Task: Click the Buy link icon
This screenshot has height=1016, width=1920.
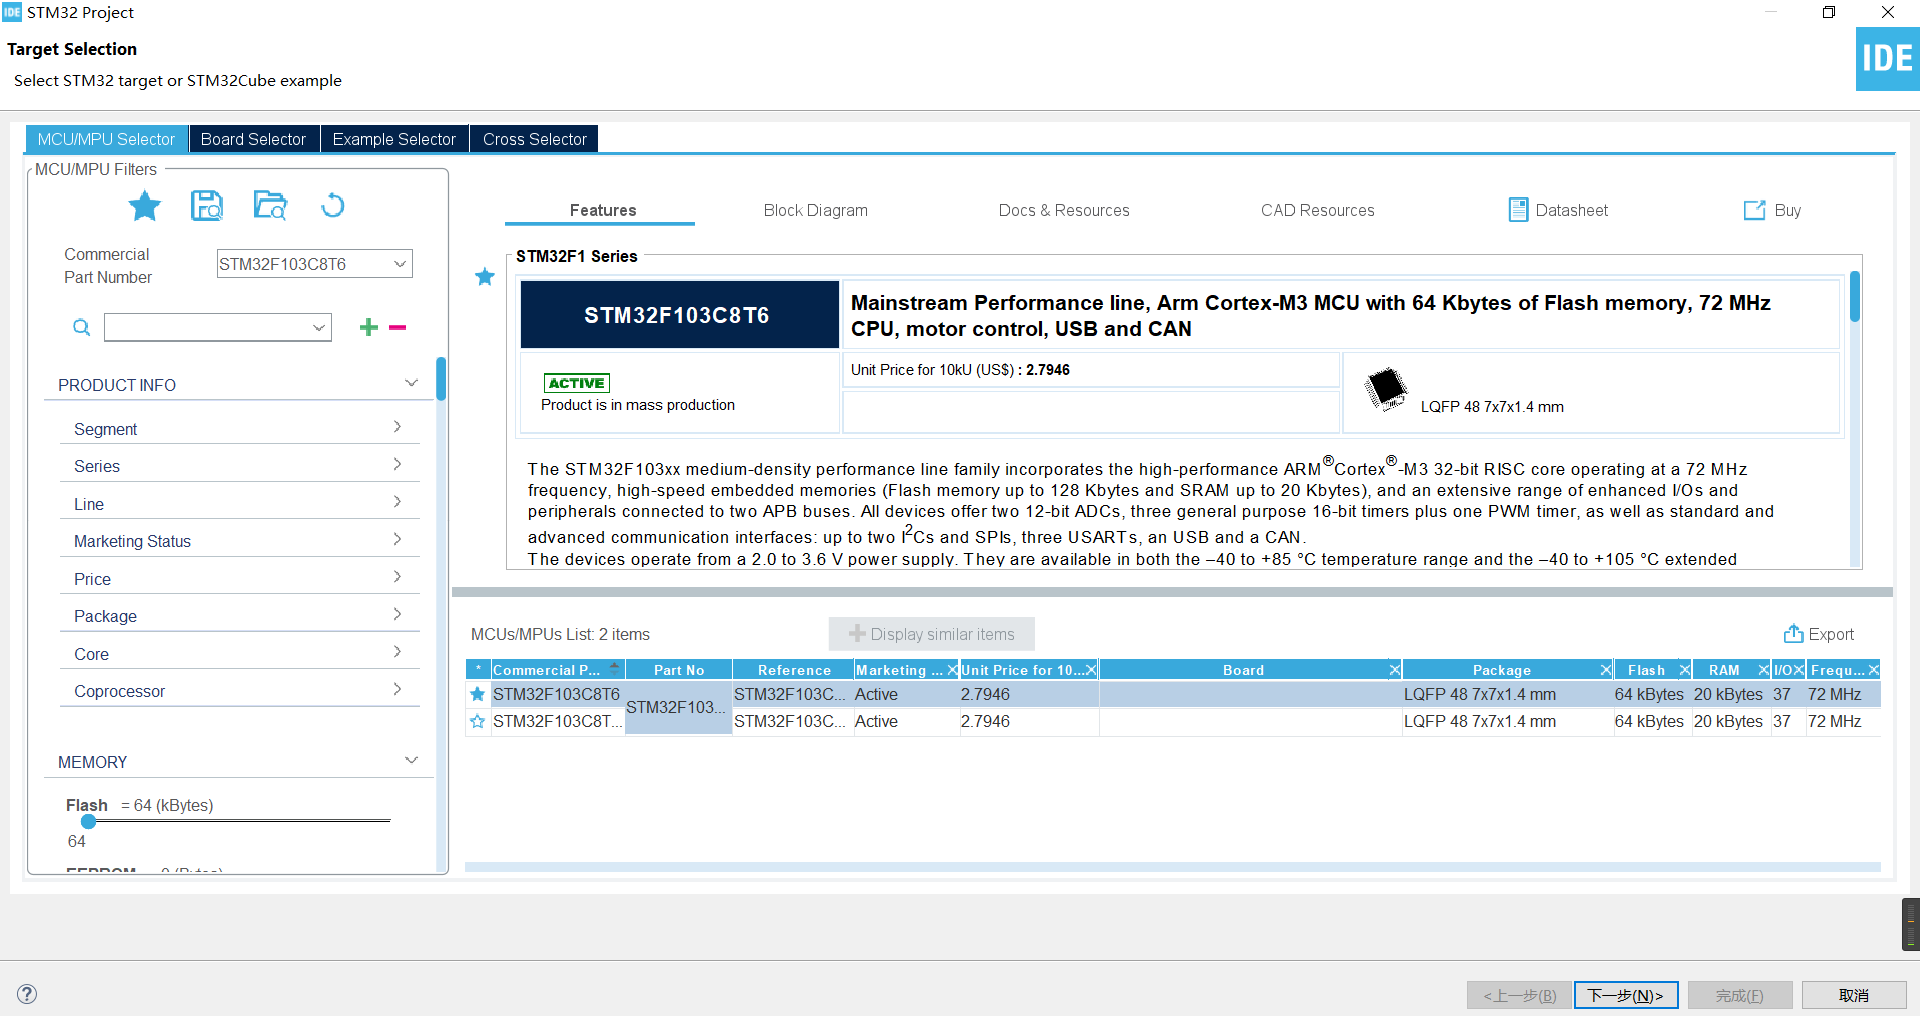Action: coord(1755,210)
